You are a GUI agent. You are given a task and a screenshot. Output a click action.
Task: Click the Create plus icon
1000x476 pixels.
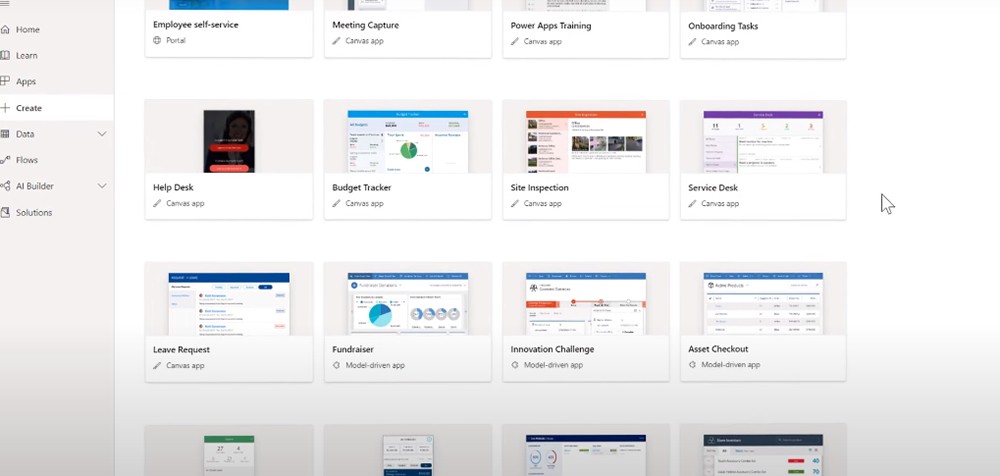click(5, 108)
